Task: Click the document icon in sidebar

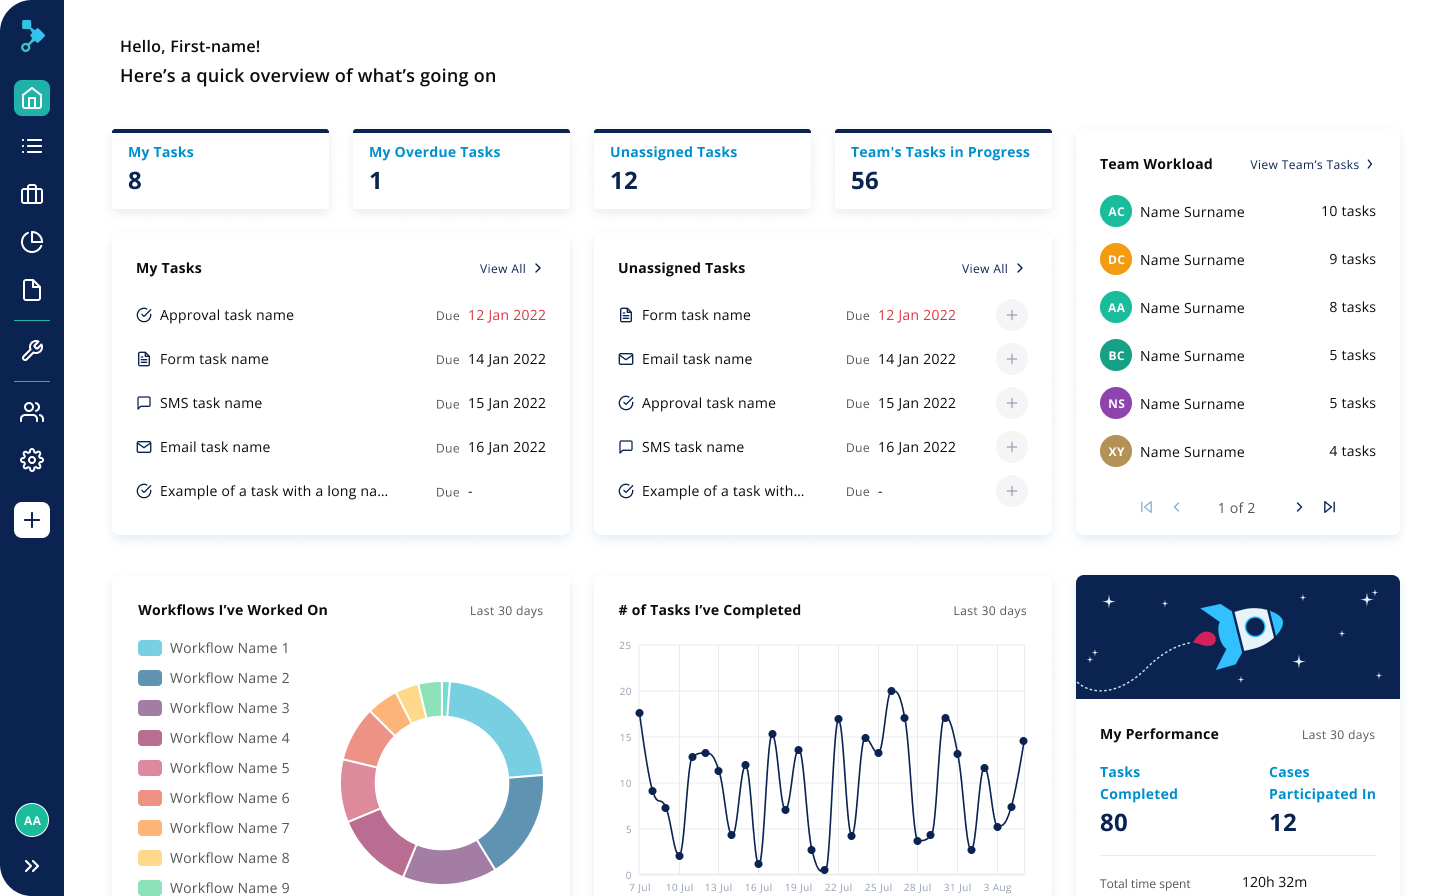Action: coord(32,290)
